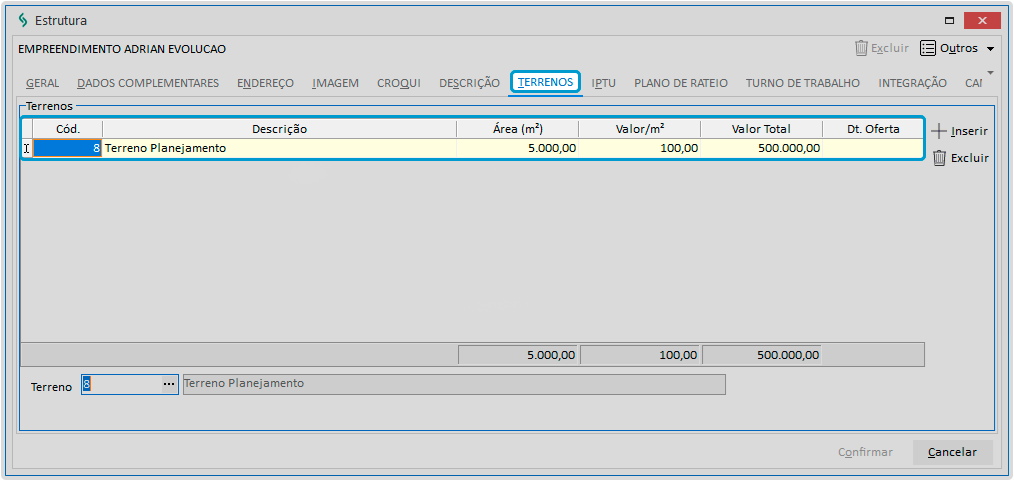Close the Estrutura window
Viewport: 1014px width, 481px height.
(982, 21)
